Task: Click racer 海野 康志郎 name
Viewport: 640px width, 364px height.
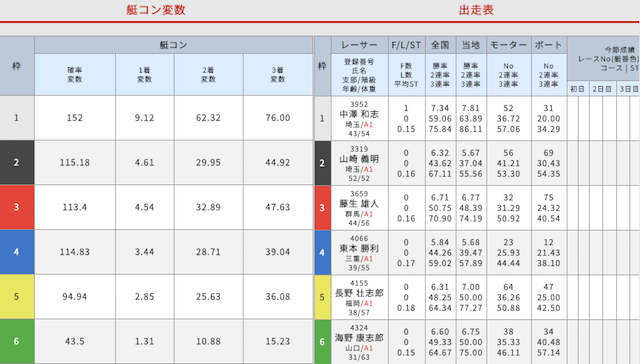Action: point(359,338)
